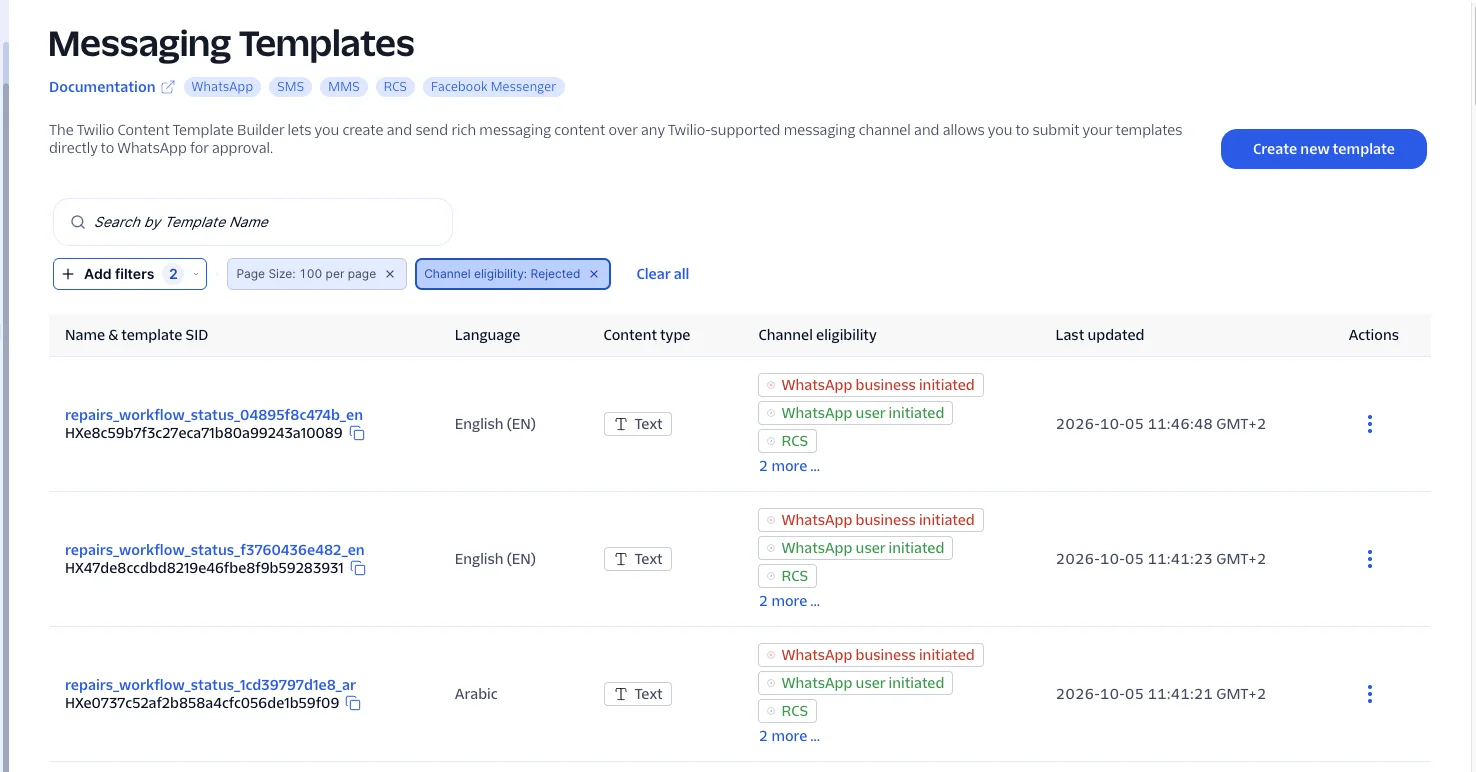This screenshot has width=1476, height=772.
Task: Click the search magnifier icon
Action: tap(78, 222)
